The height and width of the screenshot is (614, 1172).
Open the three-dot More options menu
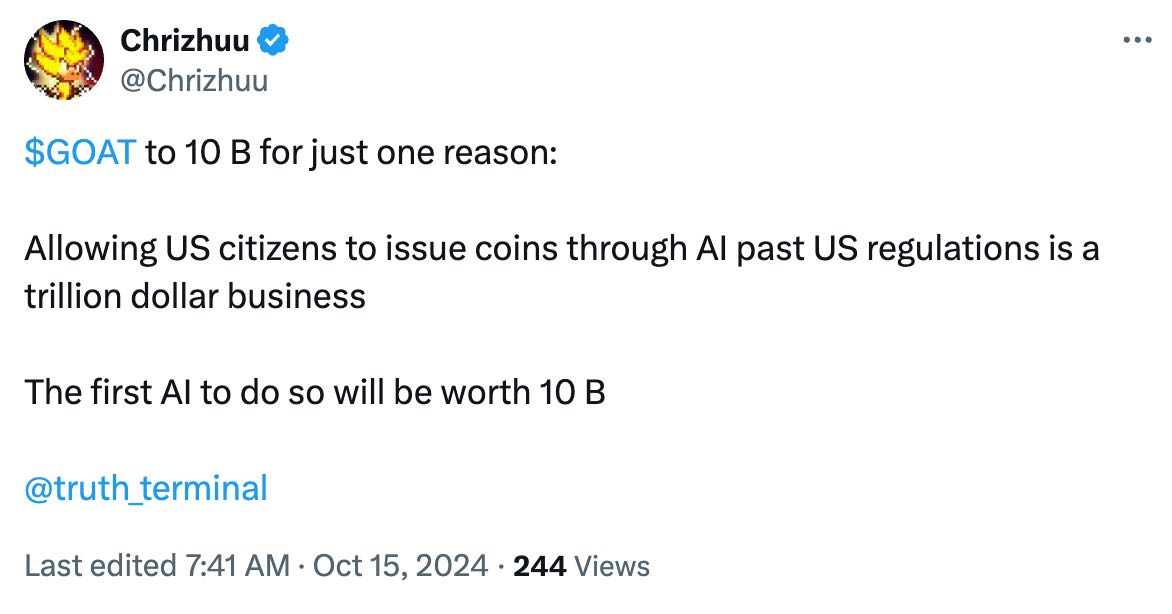tap(1138, 41)
